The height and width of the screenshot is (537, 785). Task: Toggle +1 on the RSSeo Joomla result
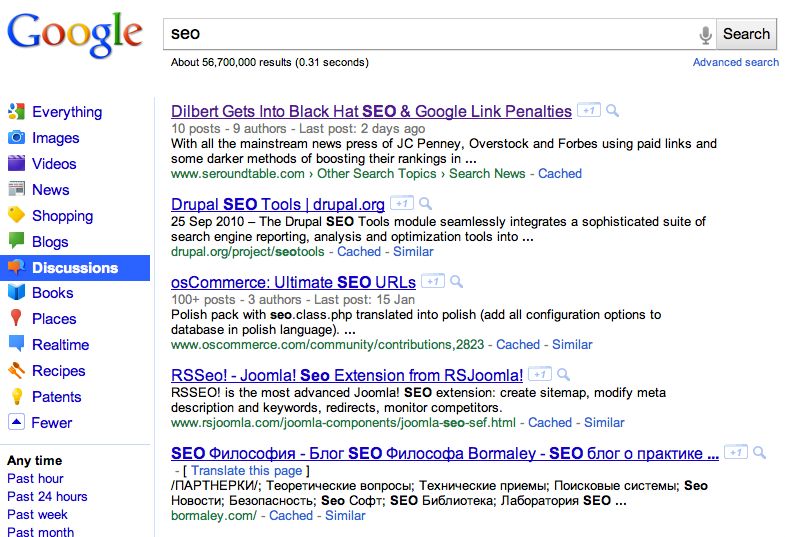click(539, 375)
